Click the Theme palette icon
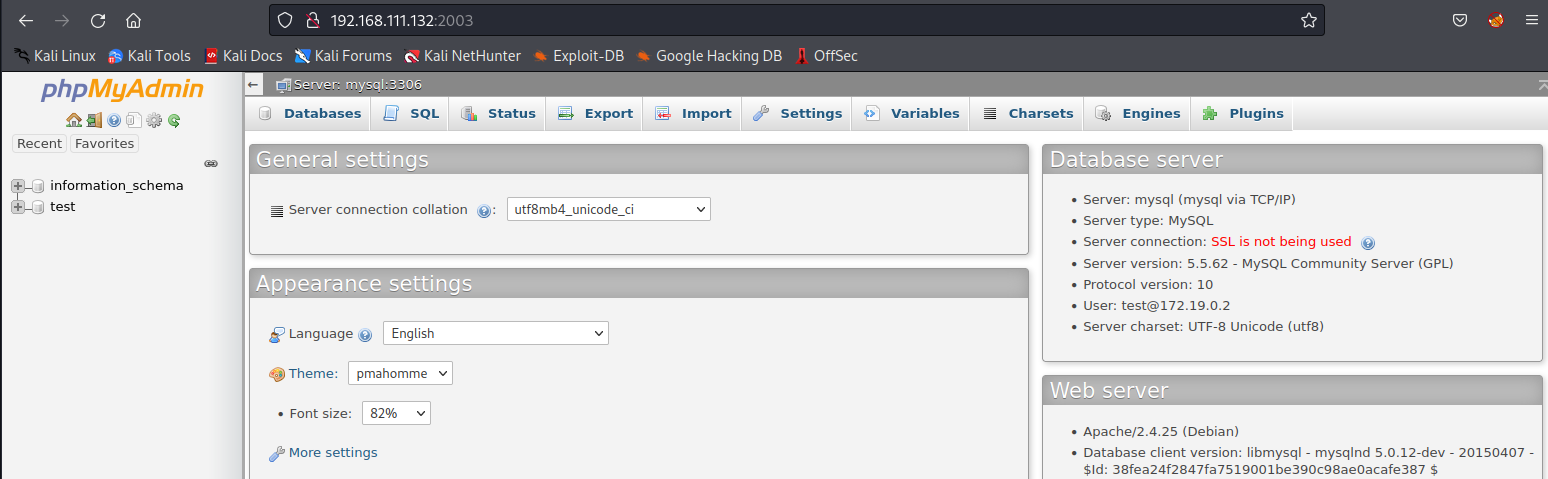Image resolution: width=1548 pixels, height=479 pixels. click(x=277, y=374)
